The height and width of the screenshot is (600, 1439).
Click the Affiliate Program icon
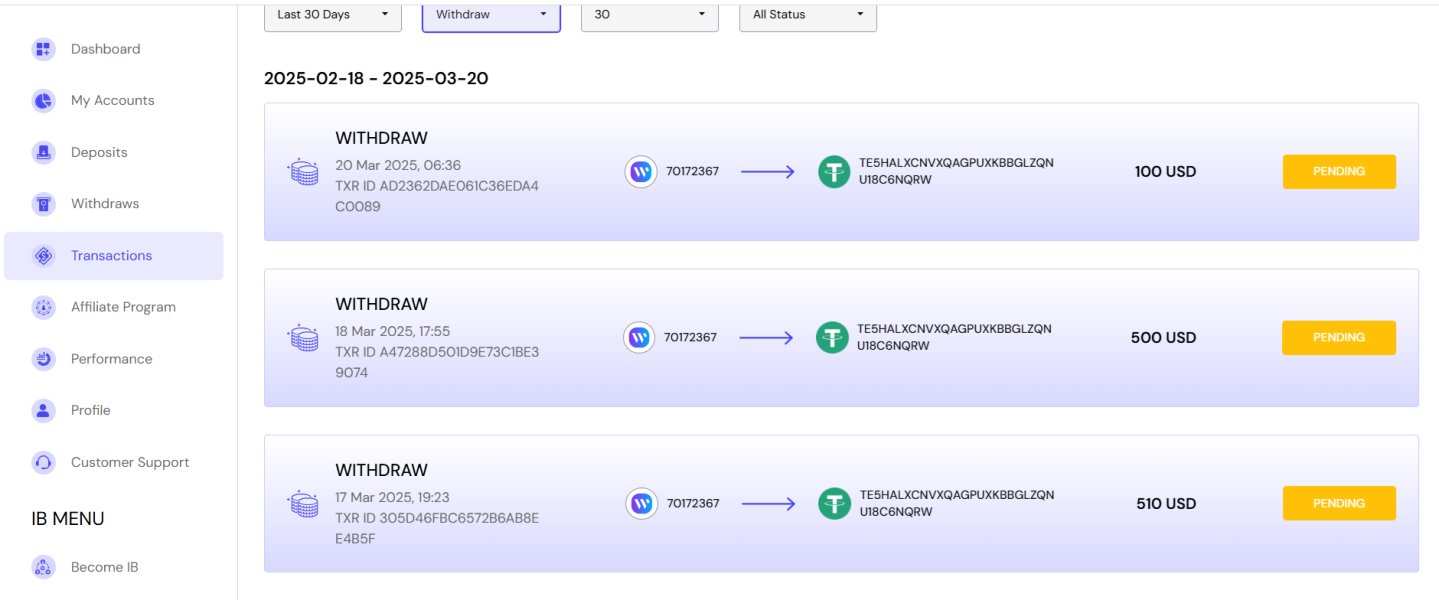[x=43, y=308]
